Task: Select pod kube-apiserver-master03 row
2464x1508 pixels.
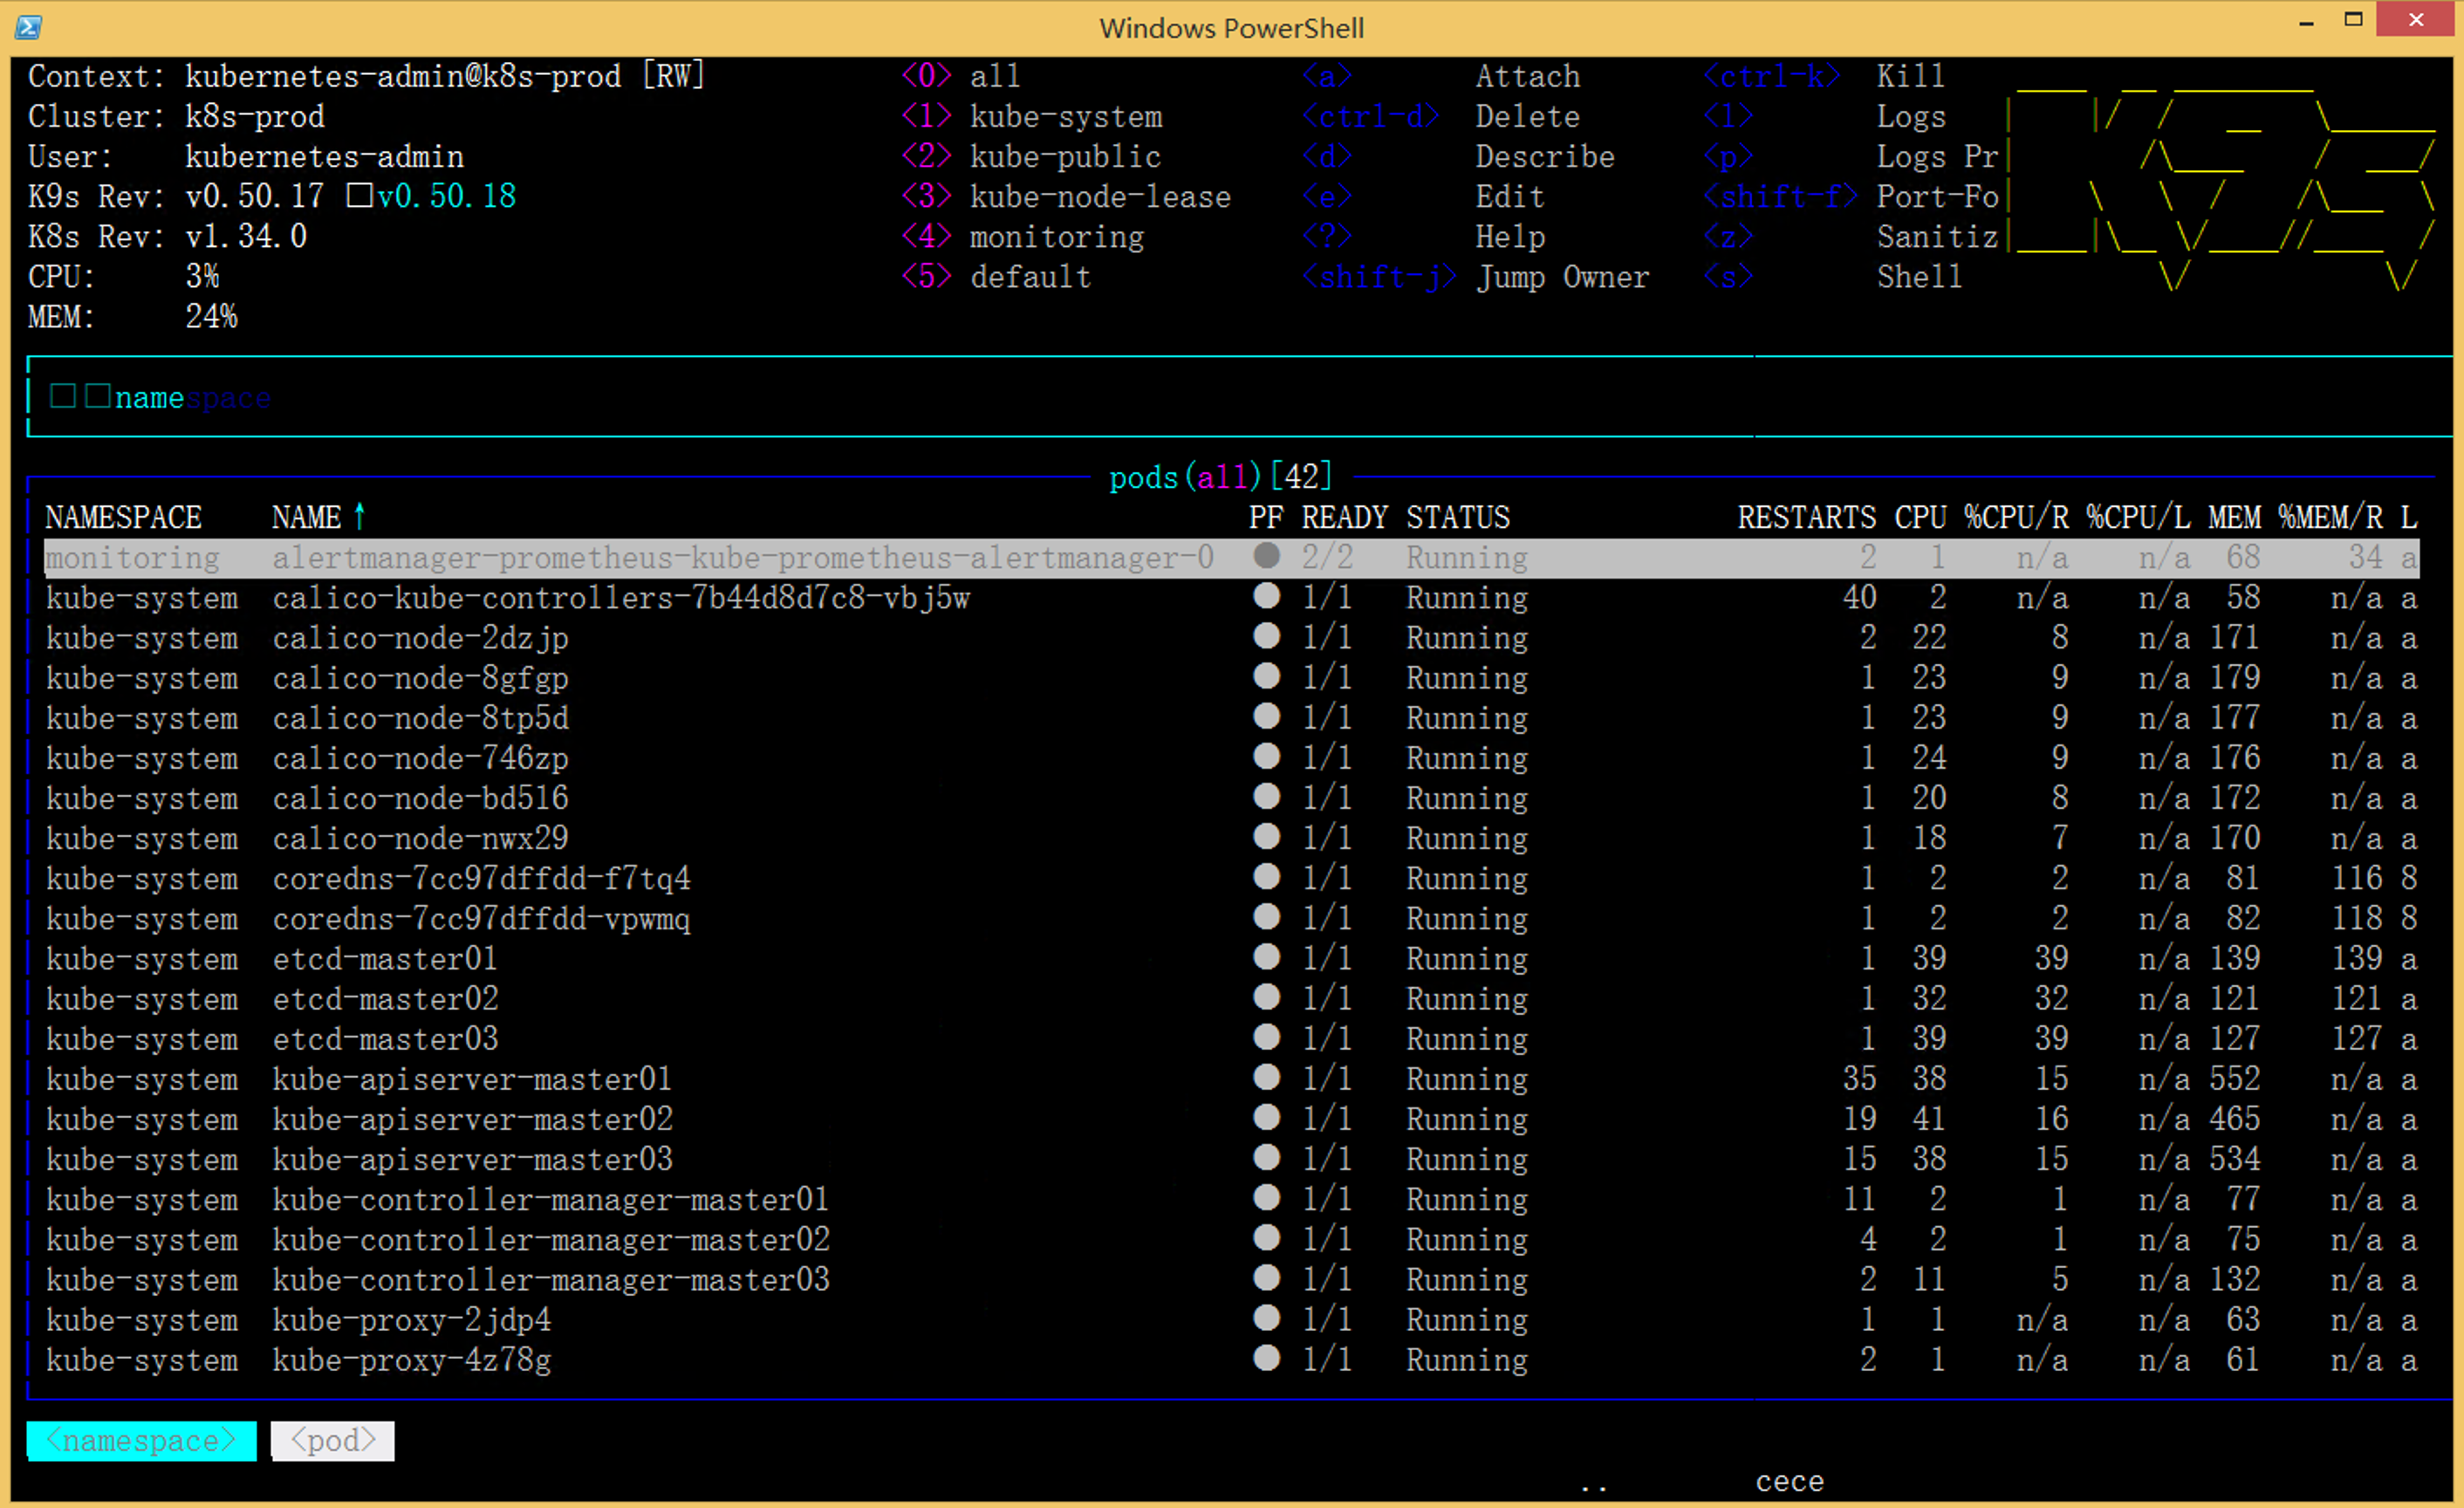Action: [x=1231, y=1158]
